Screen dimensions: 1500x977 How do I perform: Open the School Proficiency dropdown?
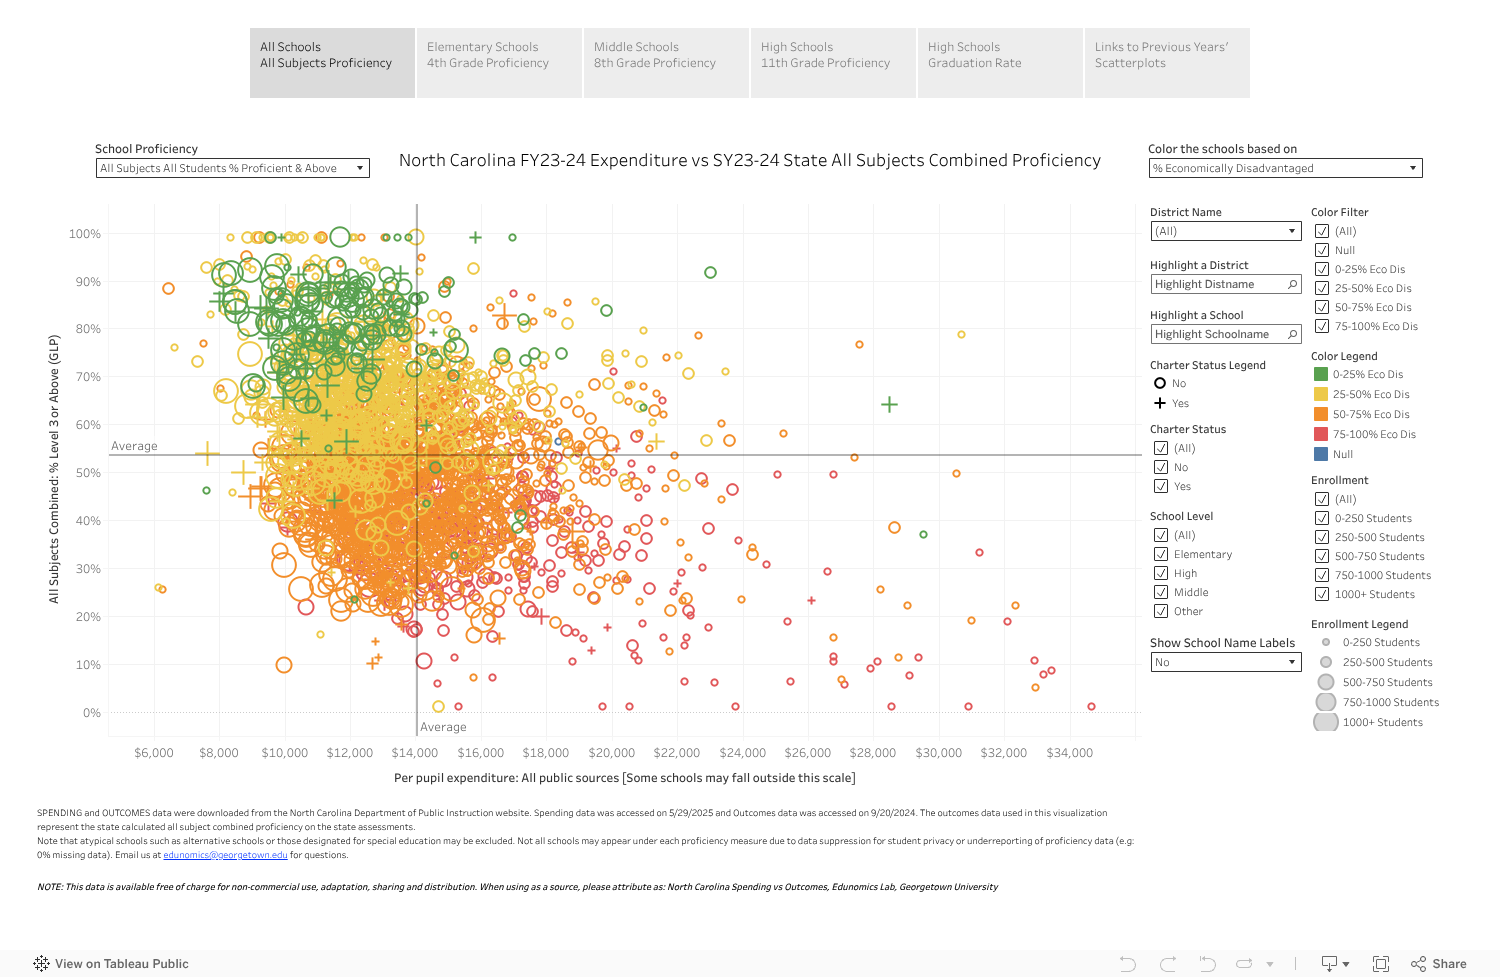(232, 168)
